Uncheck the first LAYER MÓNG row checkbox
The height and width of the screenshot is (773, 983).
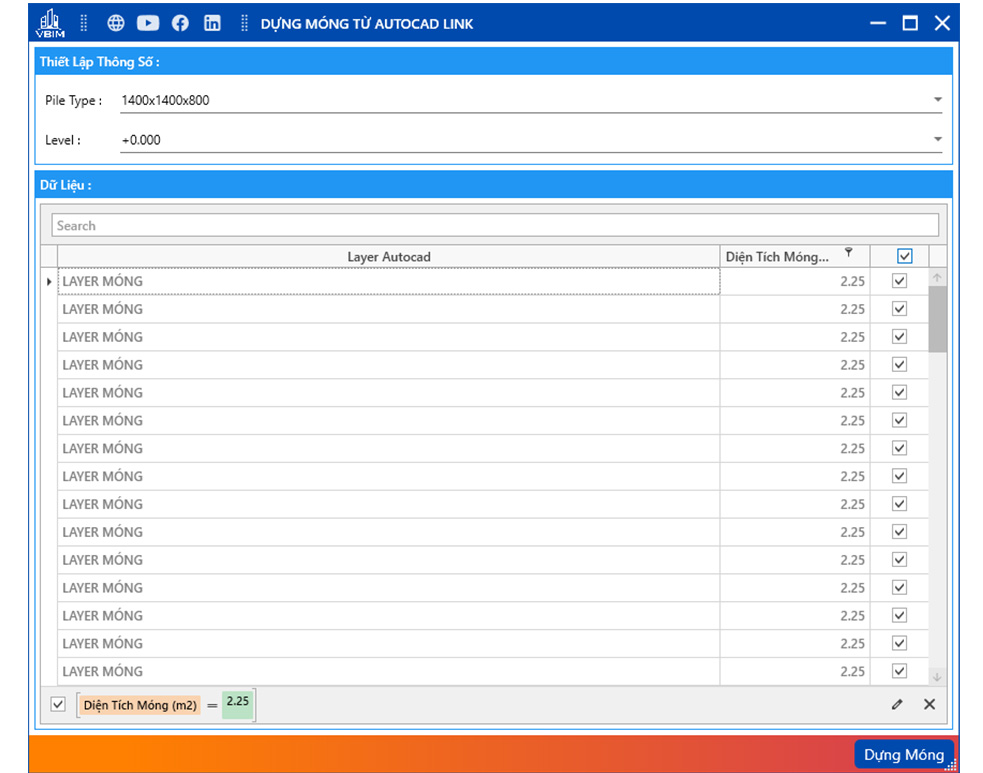(899, 282)
